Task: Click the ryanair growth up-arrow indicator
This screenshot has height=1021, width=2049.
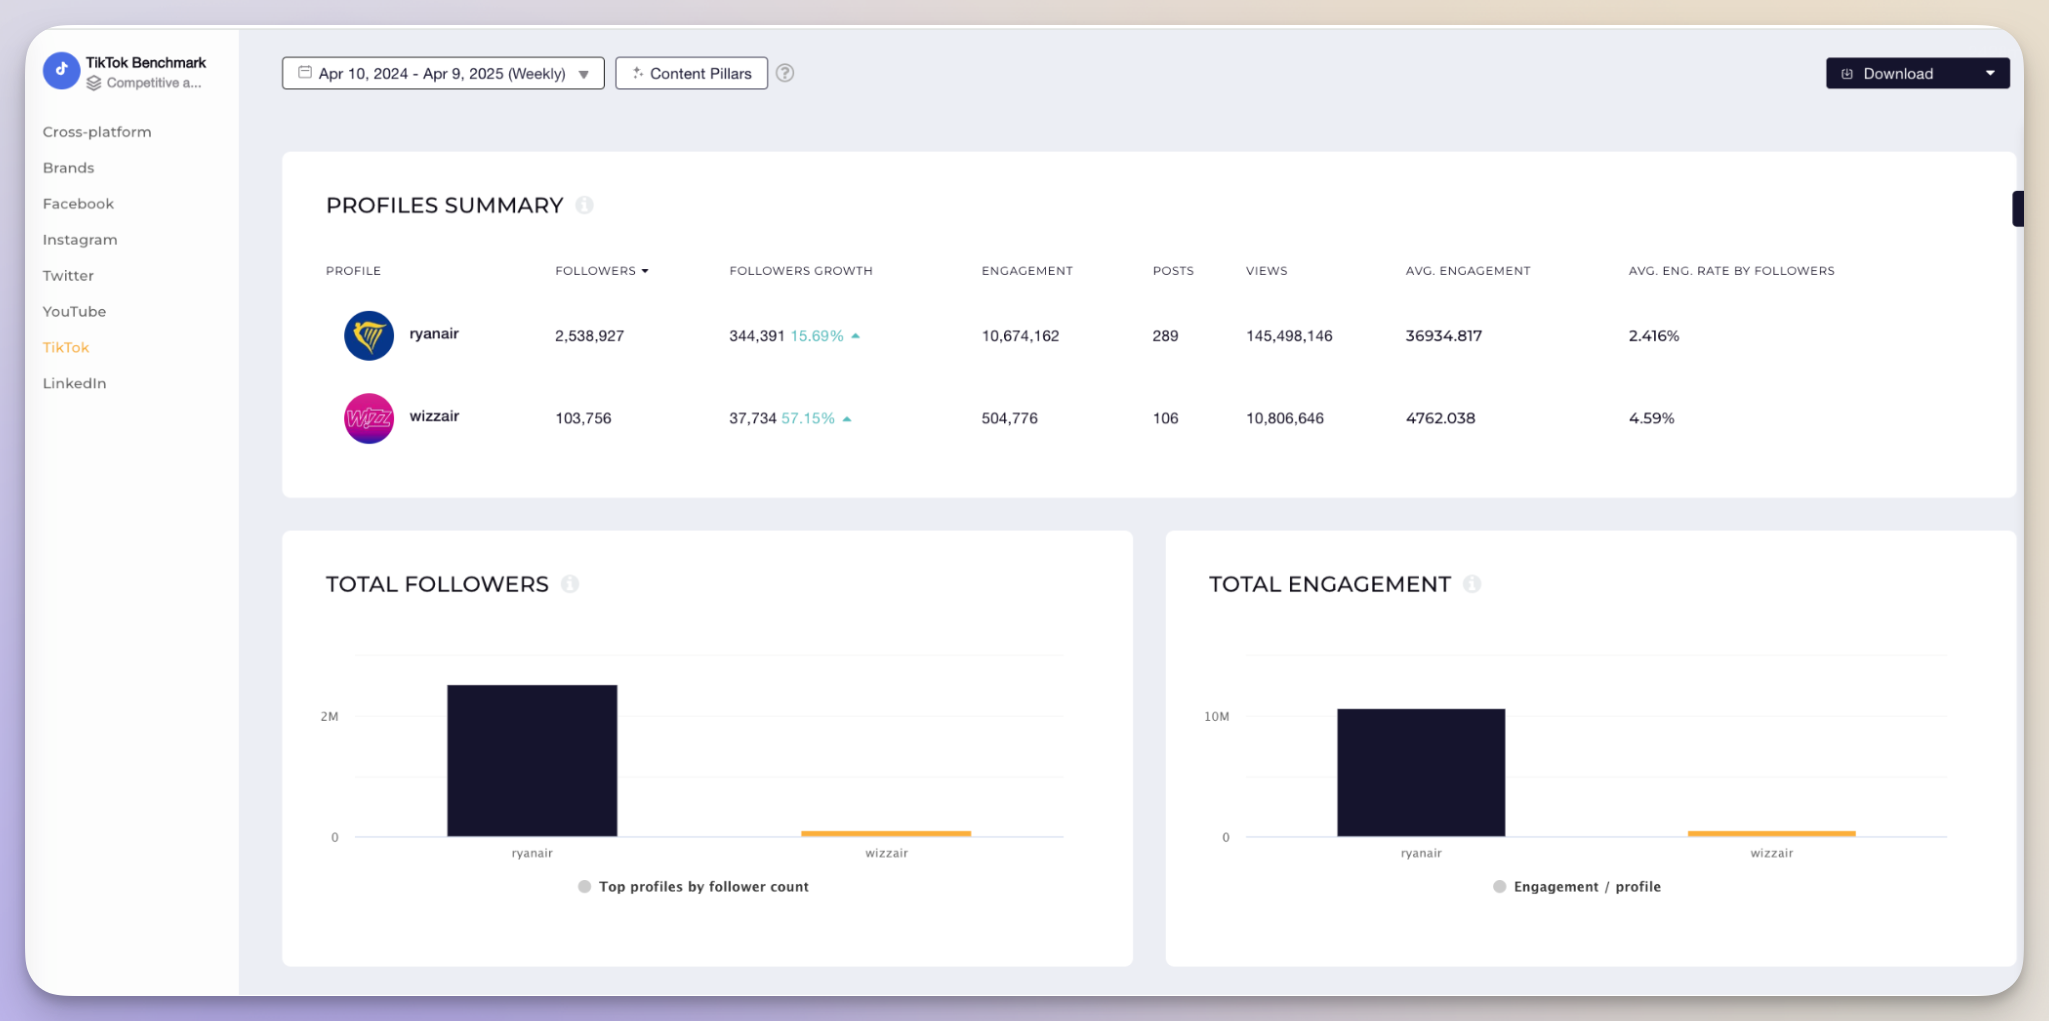Action: (x=856, y=336)
